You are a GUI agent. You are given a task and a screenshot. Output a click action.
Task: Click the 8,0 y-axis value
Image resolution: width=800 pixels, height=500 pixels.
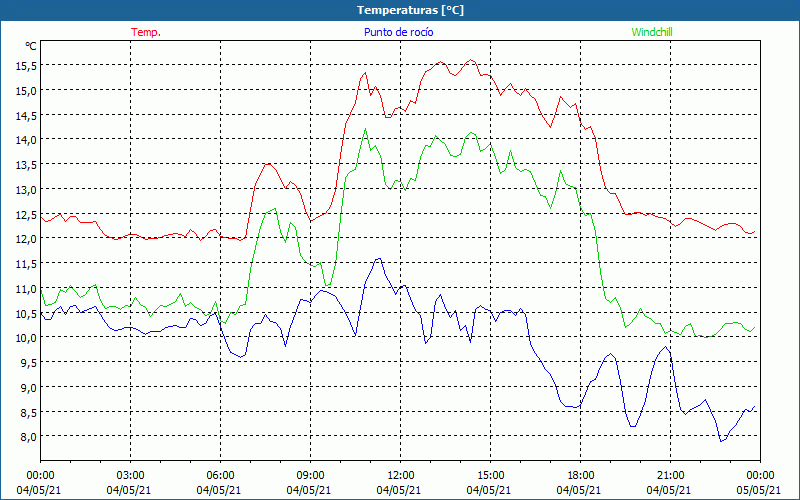click(28, 437)
